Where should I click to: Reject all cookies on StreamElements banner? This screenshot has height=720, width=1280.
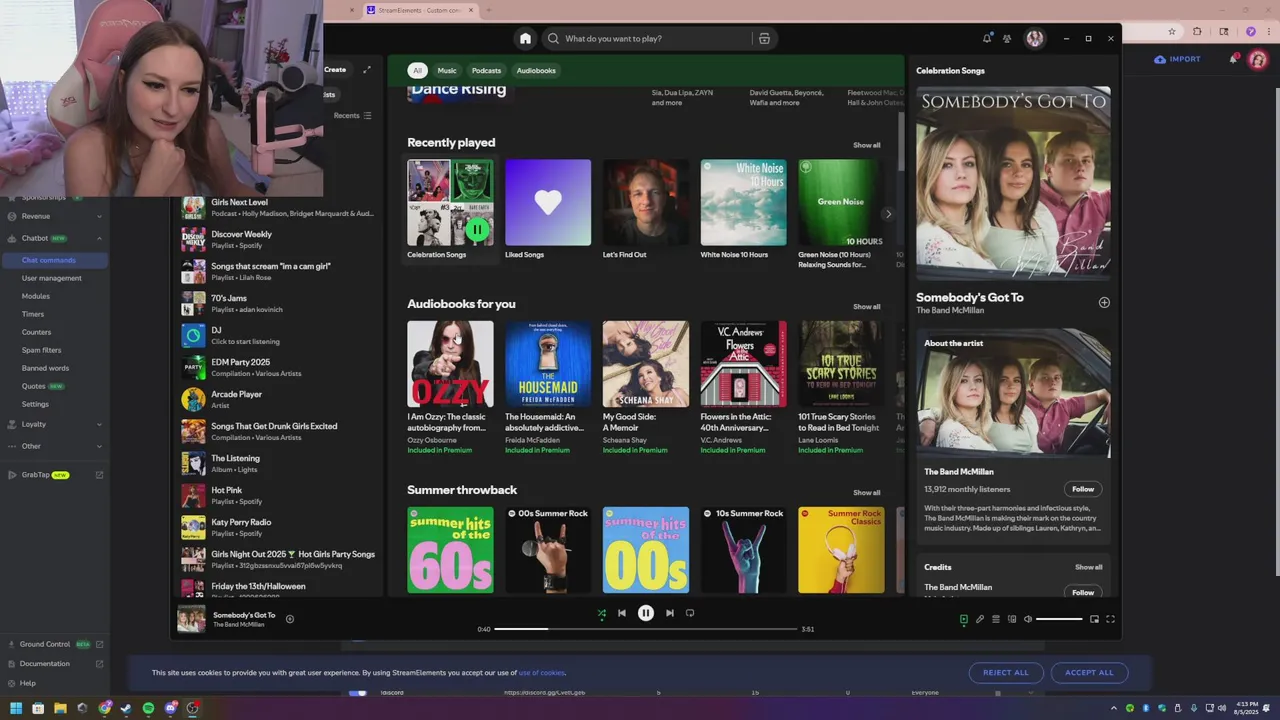[x=1006, y=673]
